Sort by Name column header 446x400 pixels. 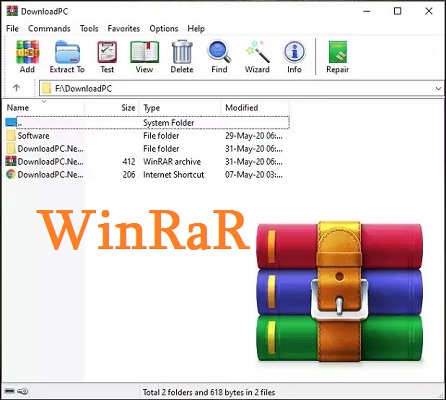pyautogui.click(x=44, y=108)
